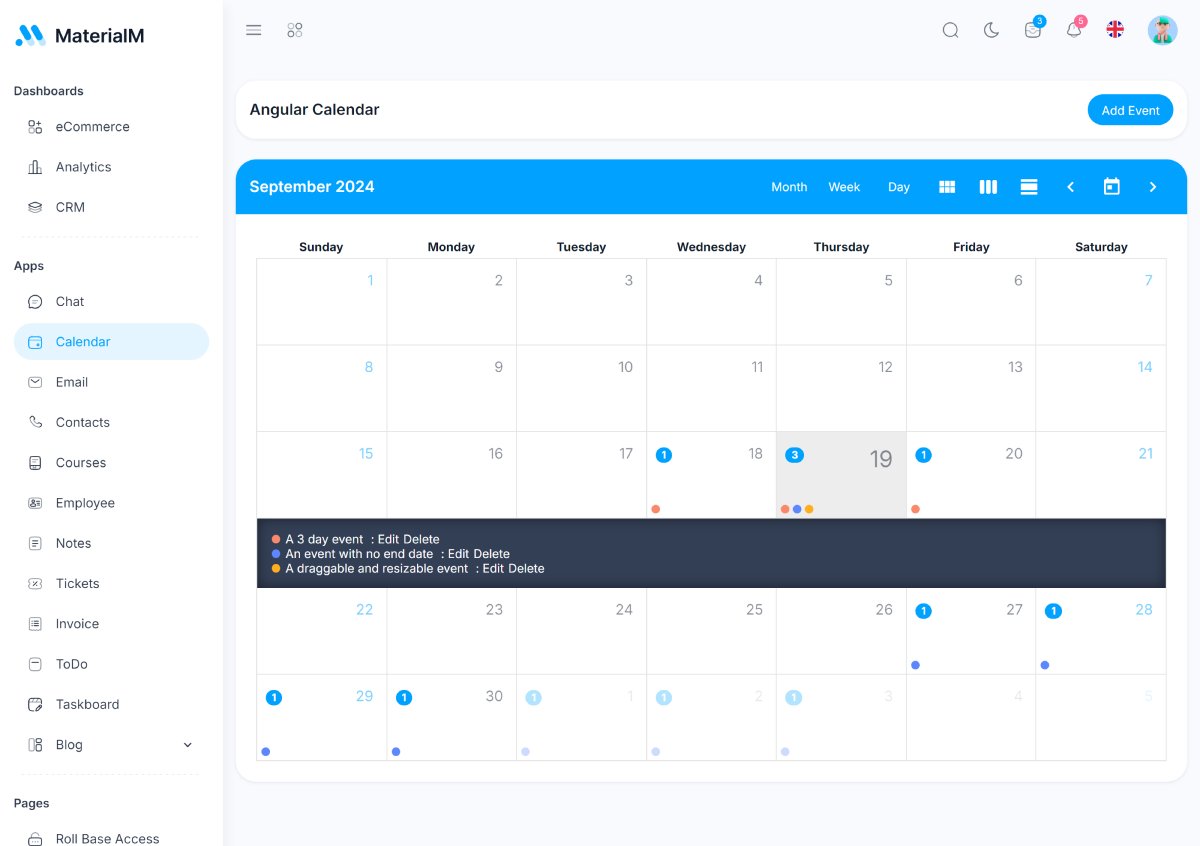The height and width of the screenshot is (846, 1200).
Task: Toggle the UK flag language selector
Action: click(x=1115, y=29)
